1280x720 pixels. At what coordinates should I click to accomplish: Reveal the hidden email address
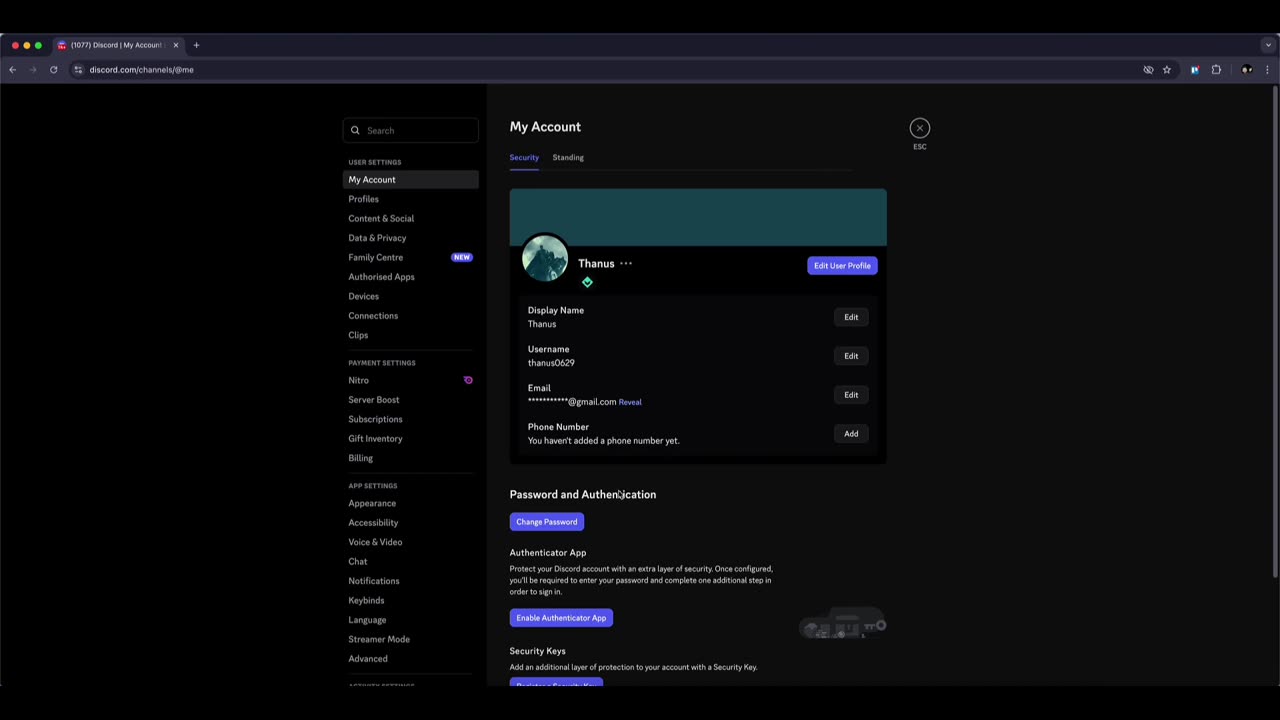630,402
